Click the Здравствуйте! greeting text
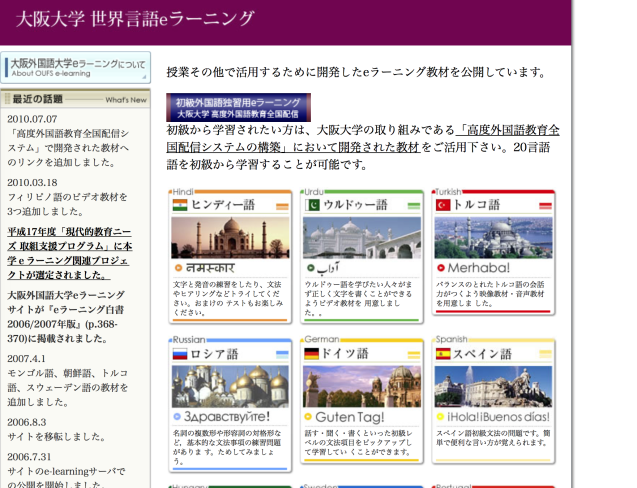Viewport: 637px width, 488px height. coord(227,416)
